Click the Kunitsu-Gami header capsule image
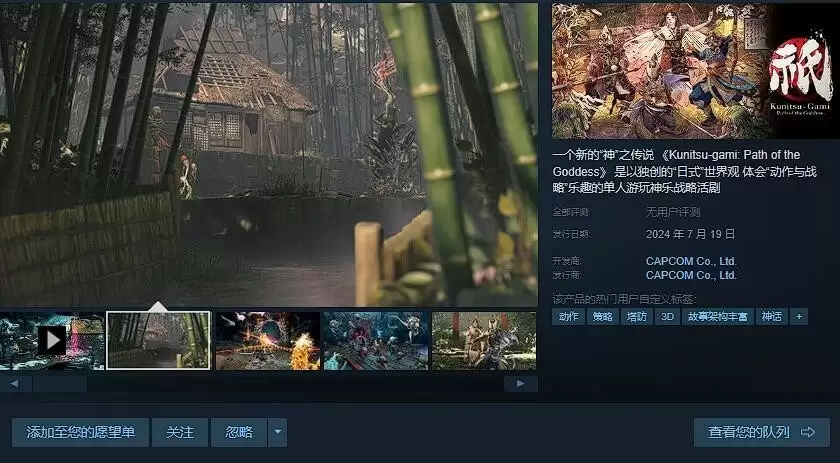This screenshot has width=840, height=463. 696,71
